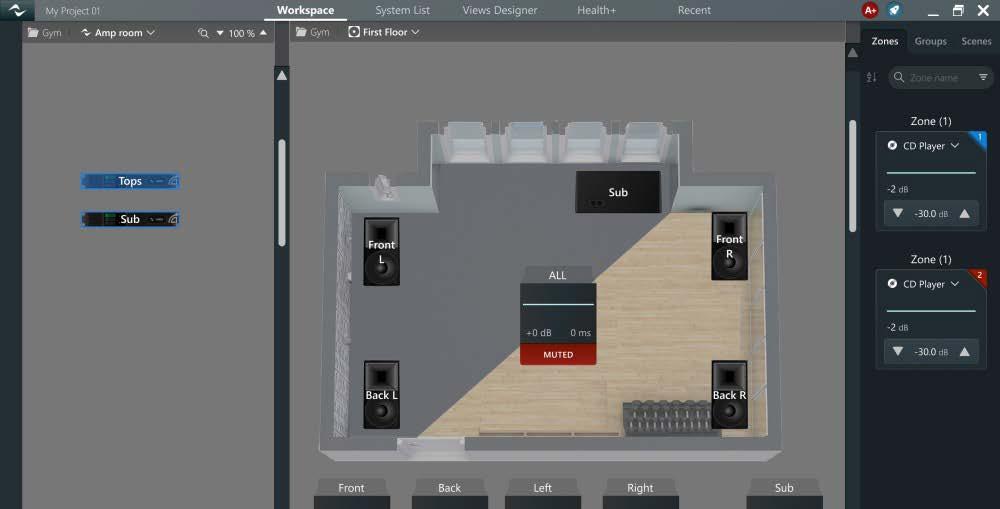Open the Health+ tab
Screen dimensions: 1000x509
coord(596,10)
